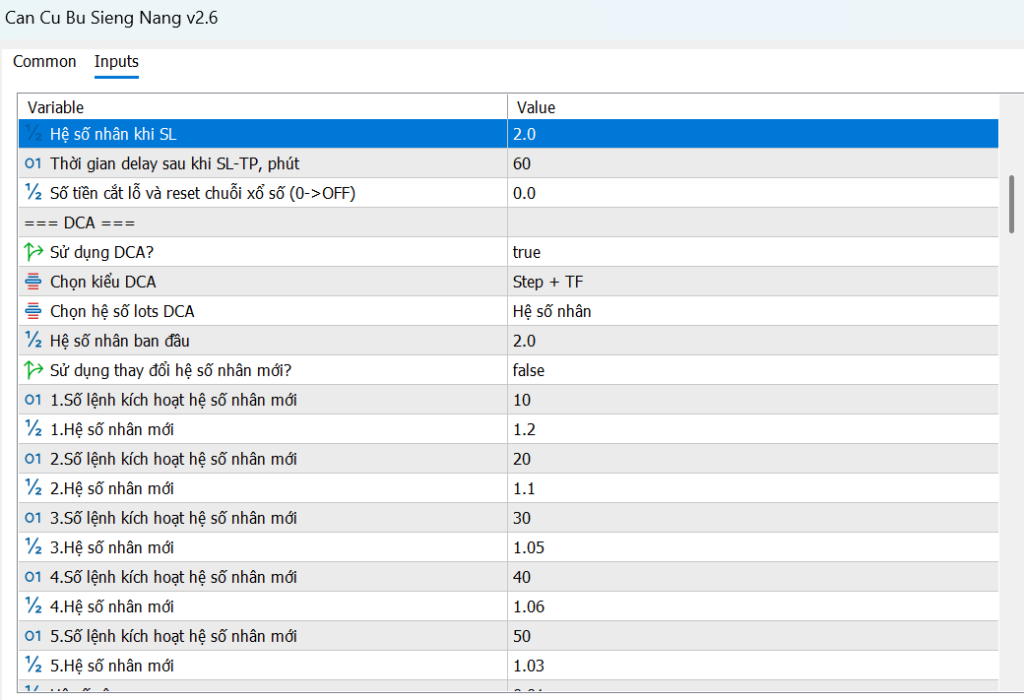Viewport: 1024px width, 700px height.
Task: Select the value 60 for delay time
Action: coord(522,164)
